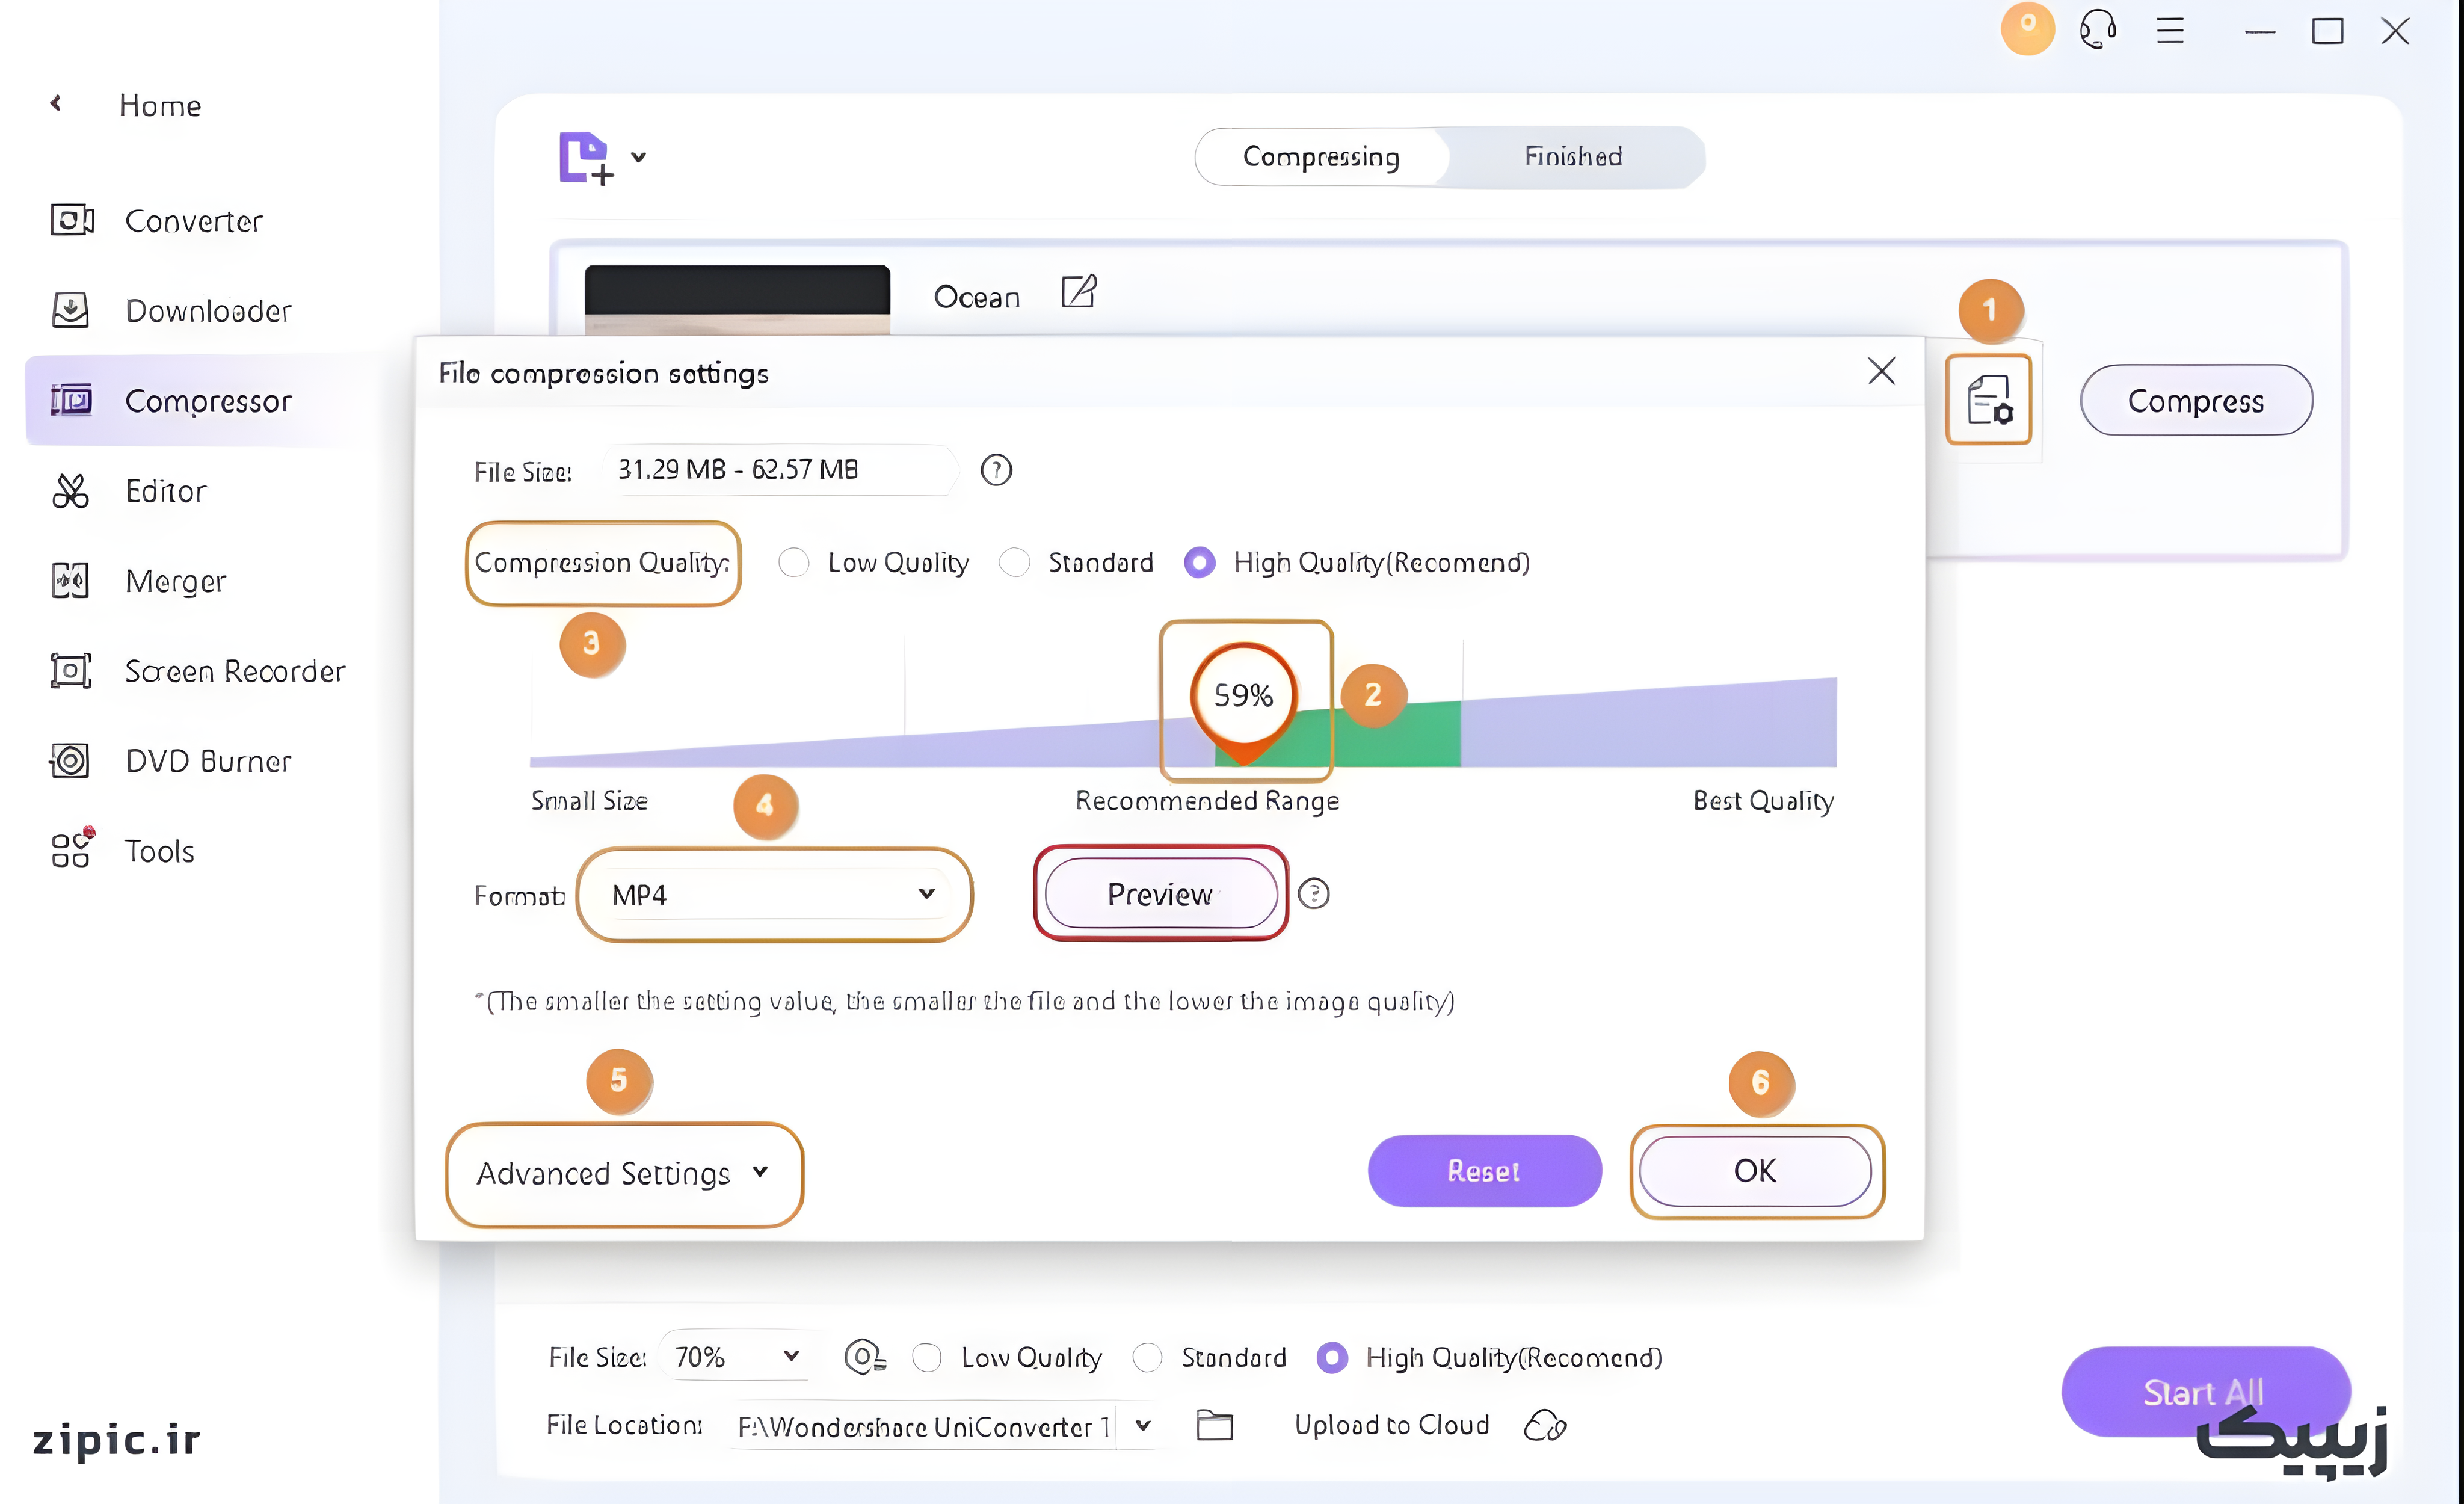Switch to the Finished tab
The image size is (2464, 1504).
tap(1572, 157)
